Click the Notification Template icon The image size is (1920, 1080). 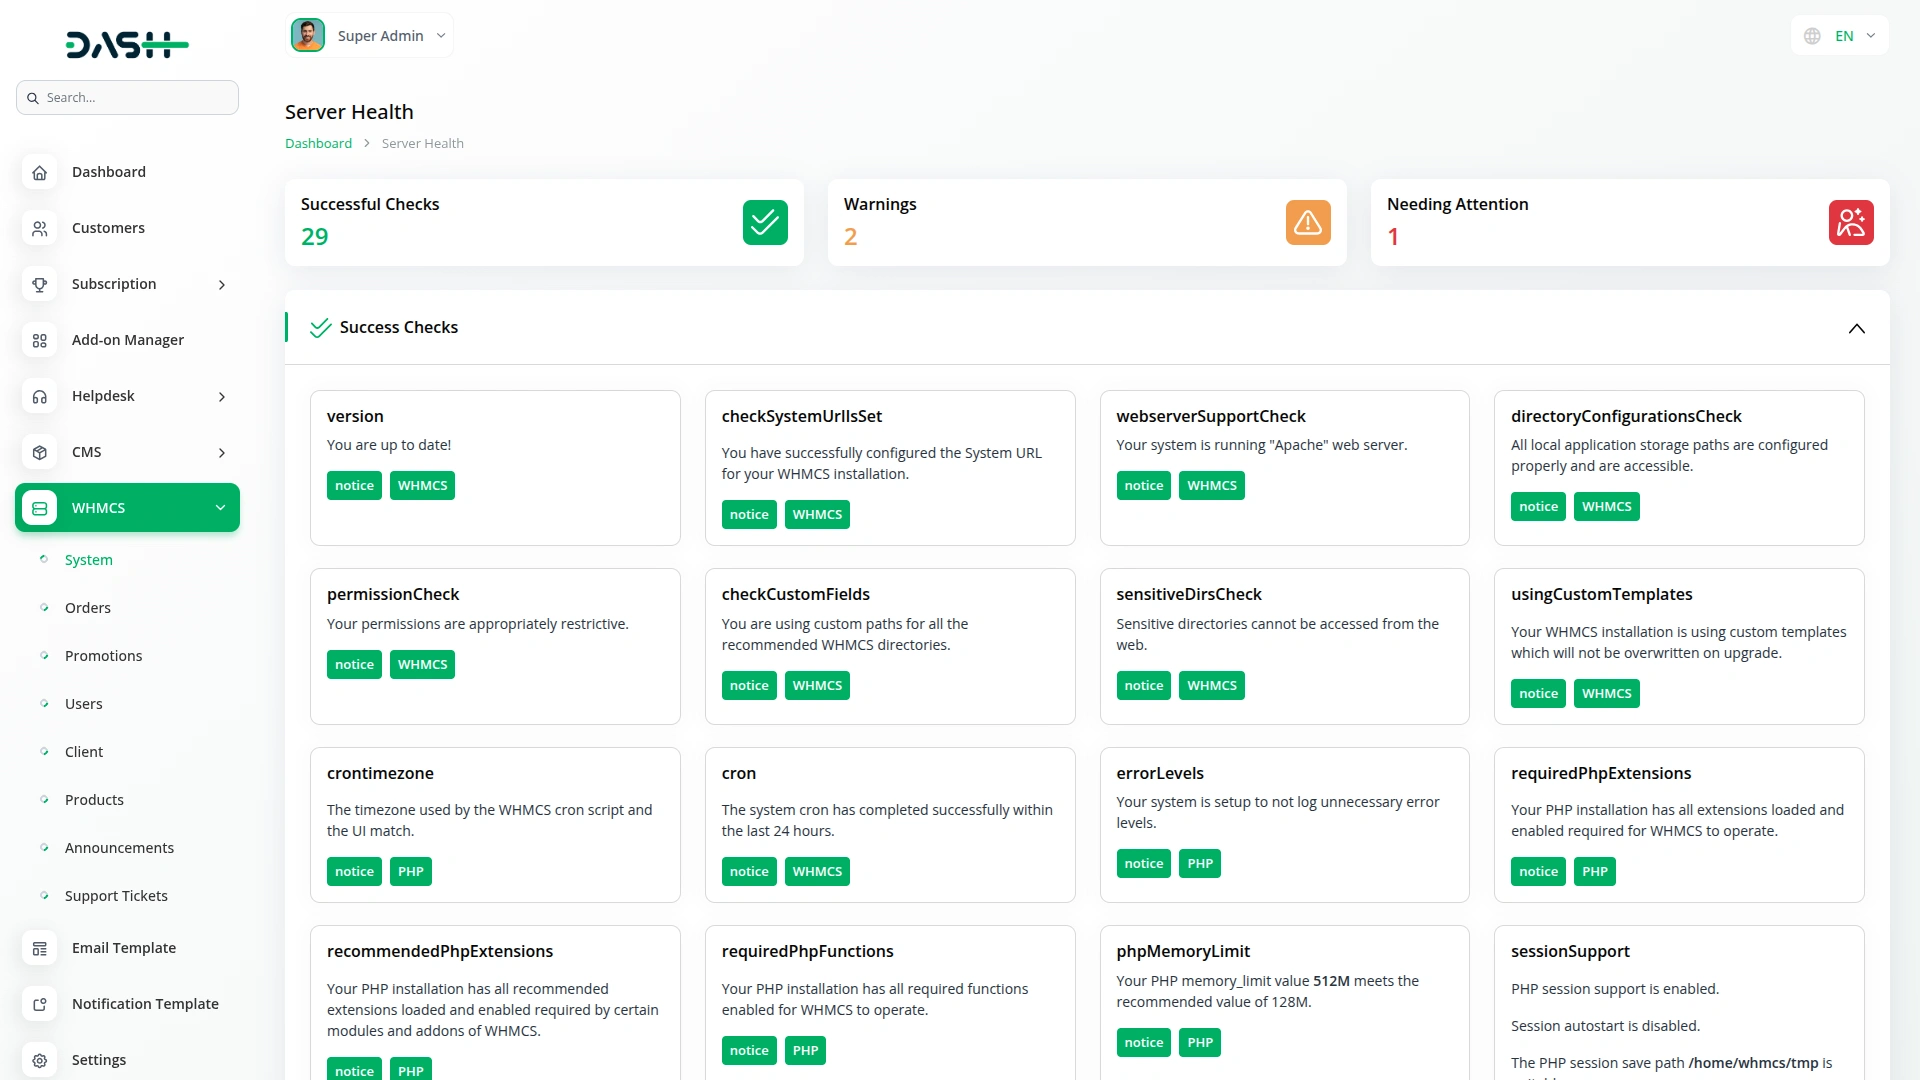coord(39,1004)
